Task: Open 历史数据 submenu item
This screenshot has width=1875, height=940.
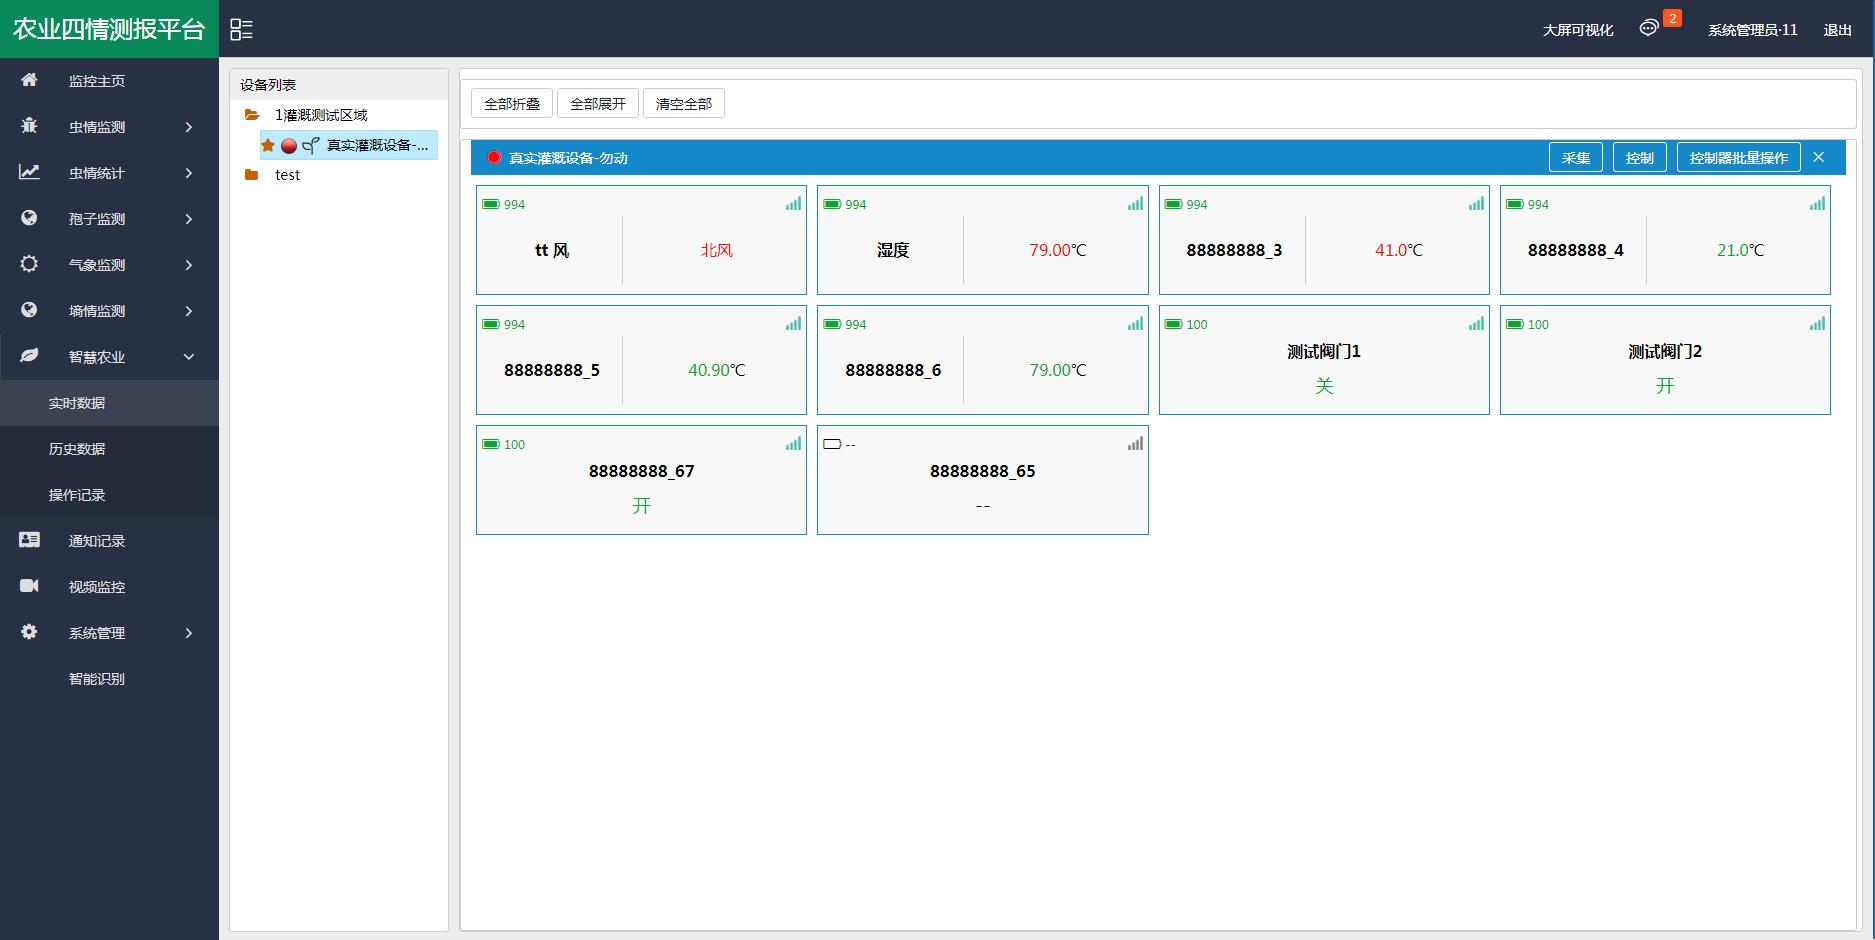Action: point(109,449)
